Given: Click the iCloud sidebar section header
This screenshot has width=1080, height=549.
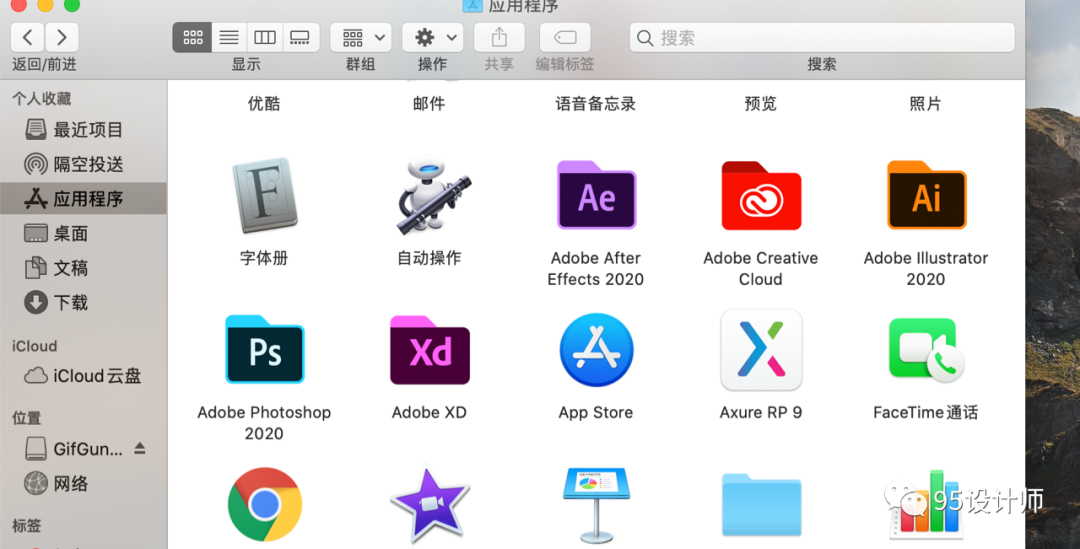Looking at the screenshot, I should point(34,346).
